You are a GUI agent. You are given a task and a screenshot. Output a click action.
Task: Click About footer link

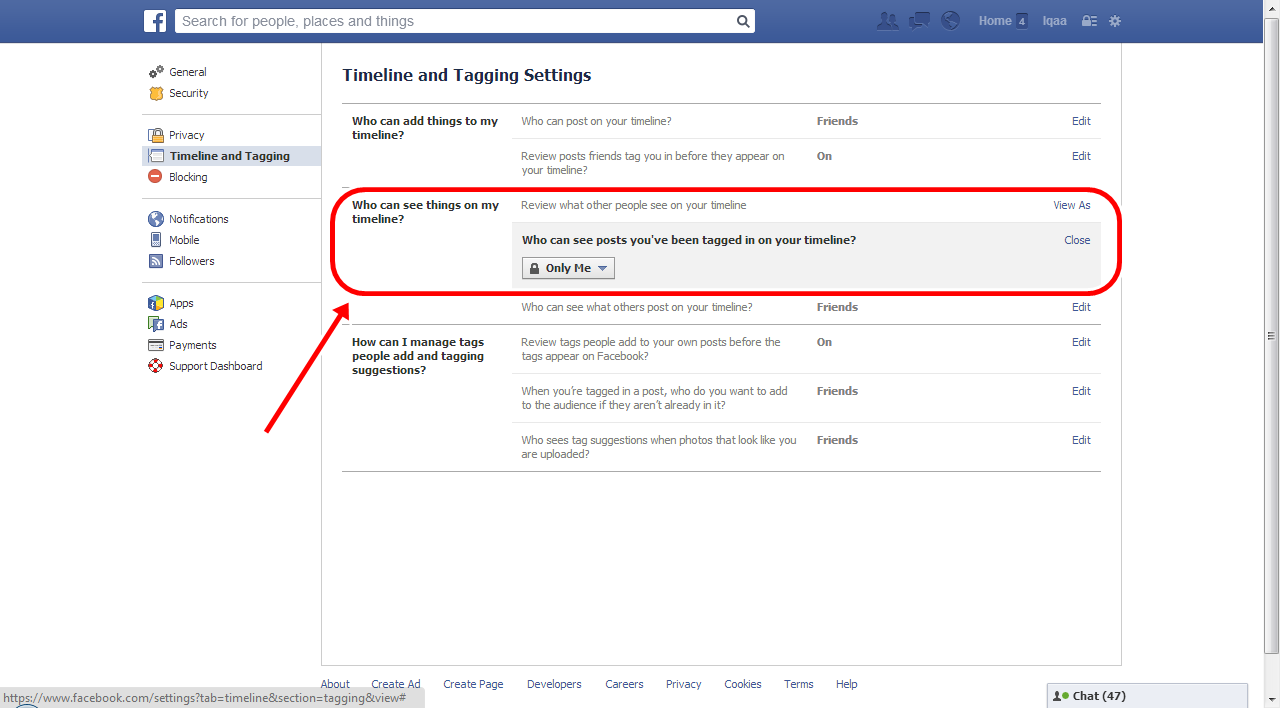coord(335,684)
